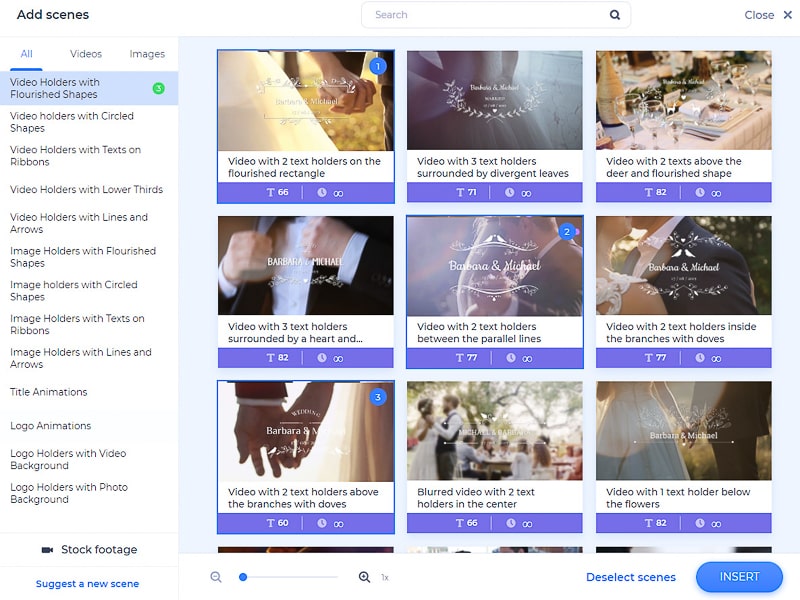800x600 pixels.
Task: Click inside the Search input field
Action: tap(496, 15)
